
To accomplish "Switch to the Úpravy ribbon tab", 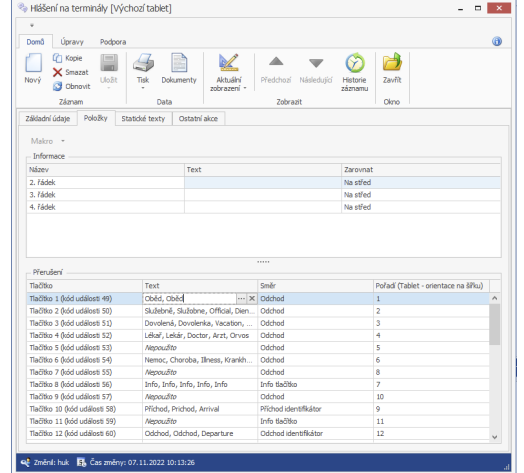I will click(72, 42).
